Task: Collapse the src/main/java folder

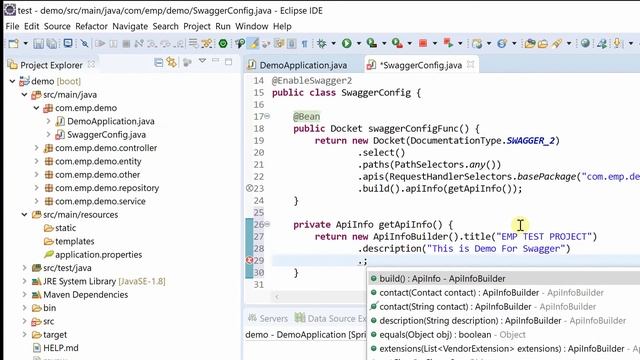Action: (24, 95)
